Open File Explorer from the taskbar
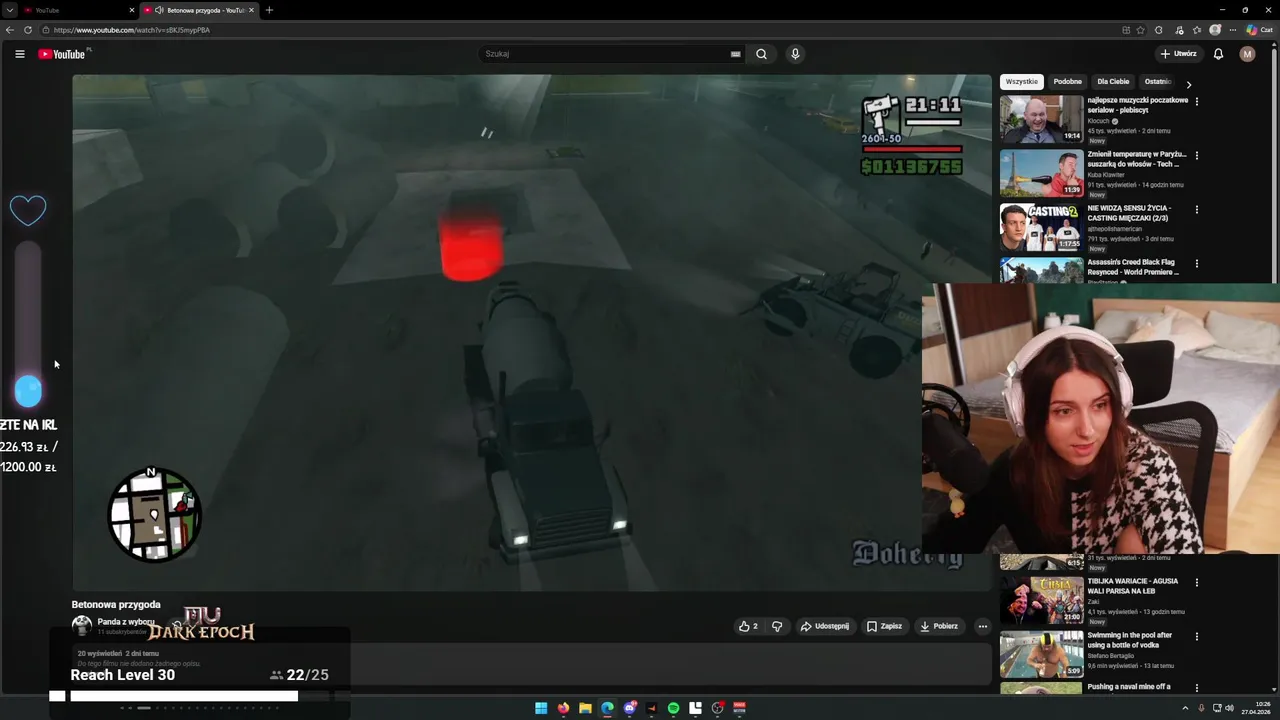This screenshot has width=1280, height=720. click(x=585, y=708)
